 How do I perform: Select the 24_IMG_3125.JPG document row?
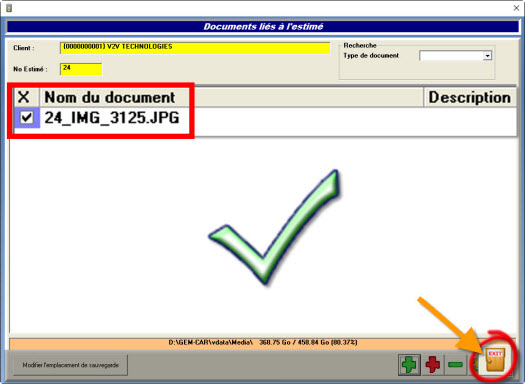tap(265, 118)
